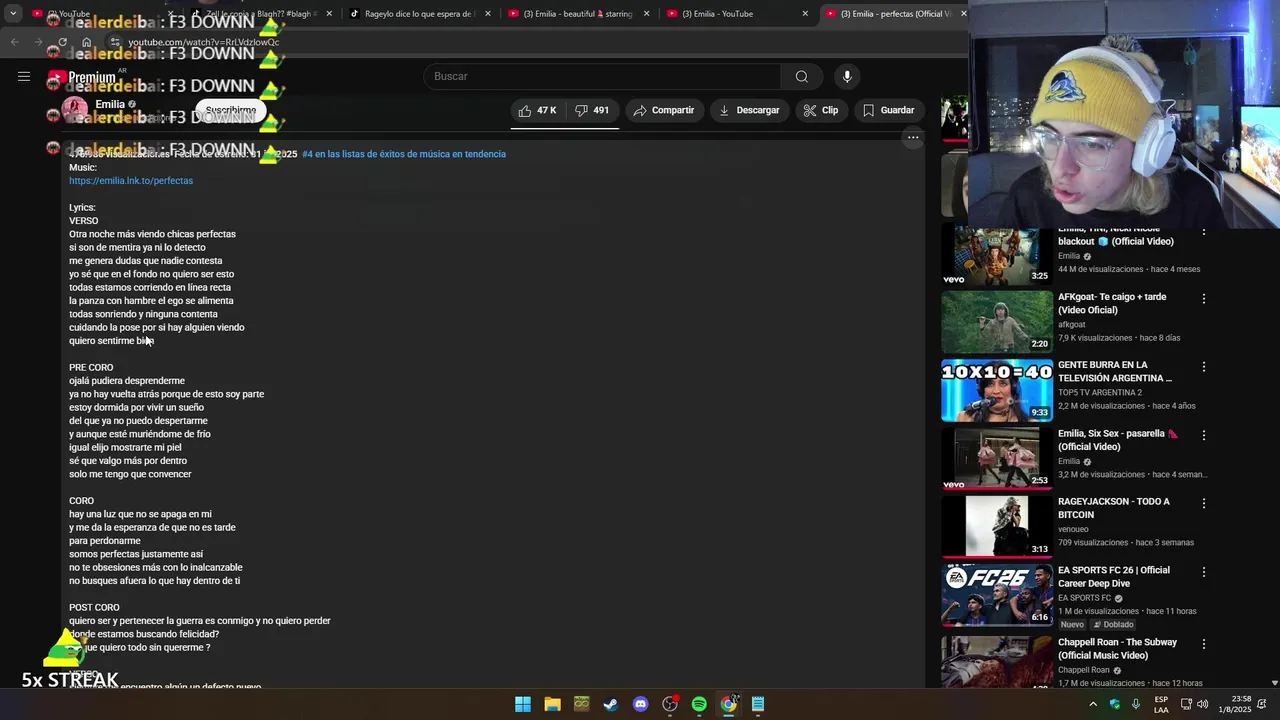
Task: Open options menu for EA SPORTS FC 26 video
Action: pos(1204,572)
